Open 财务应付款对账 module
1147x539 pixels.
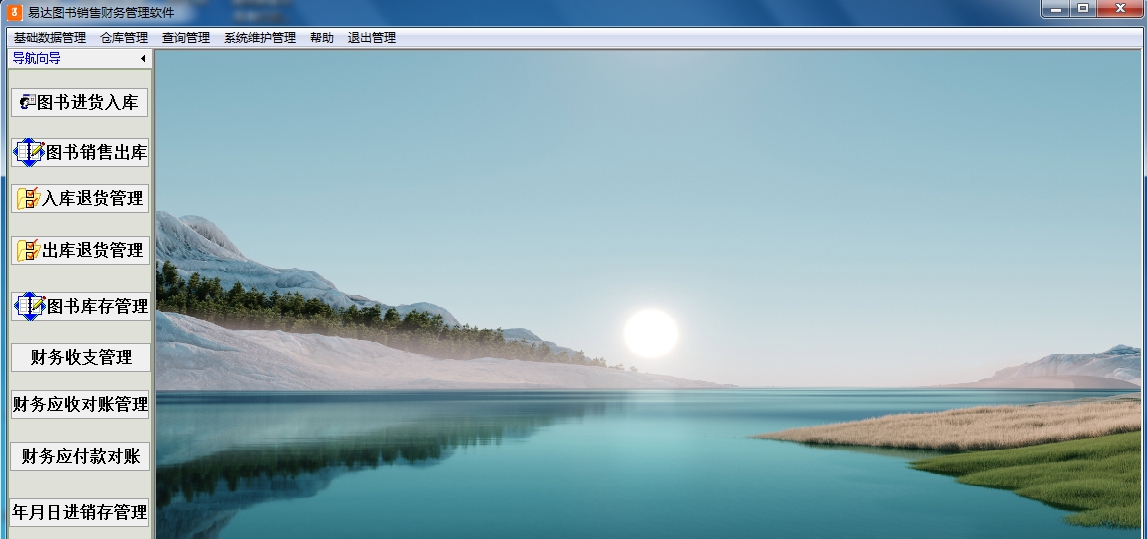coord(80,456)
